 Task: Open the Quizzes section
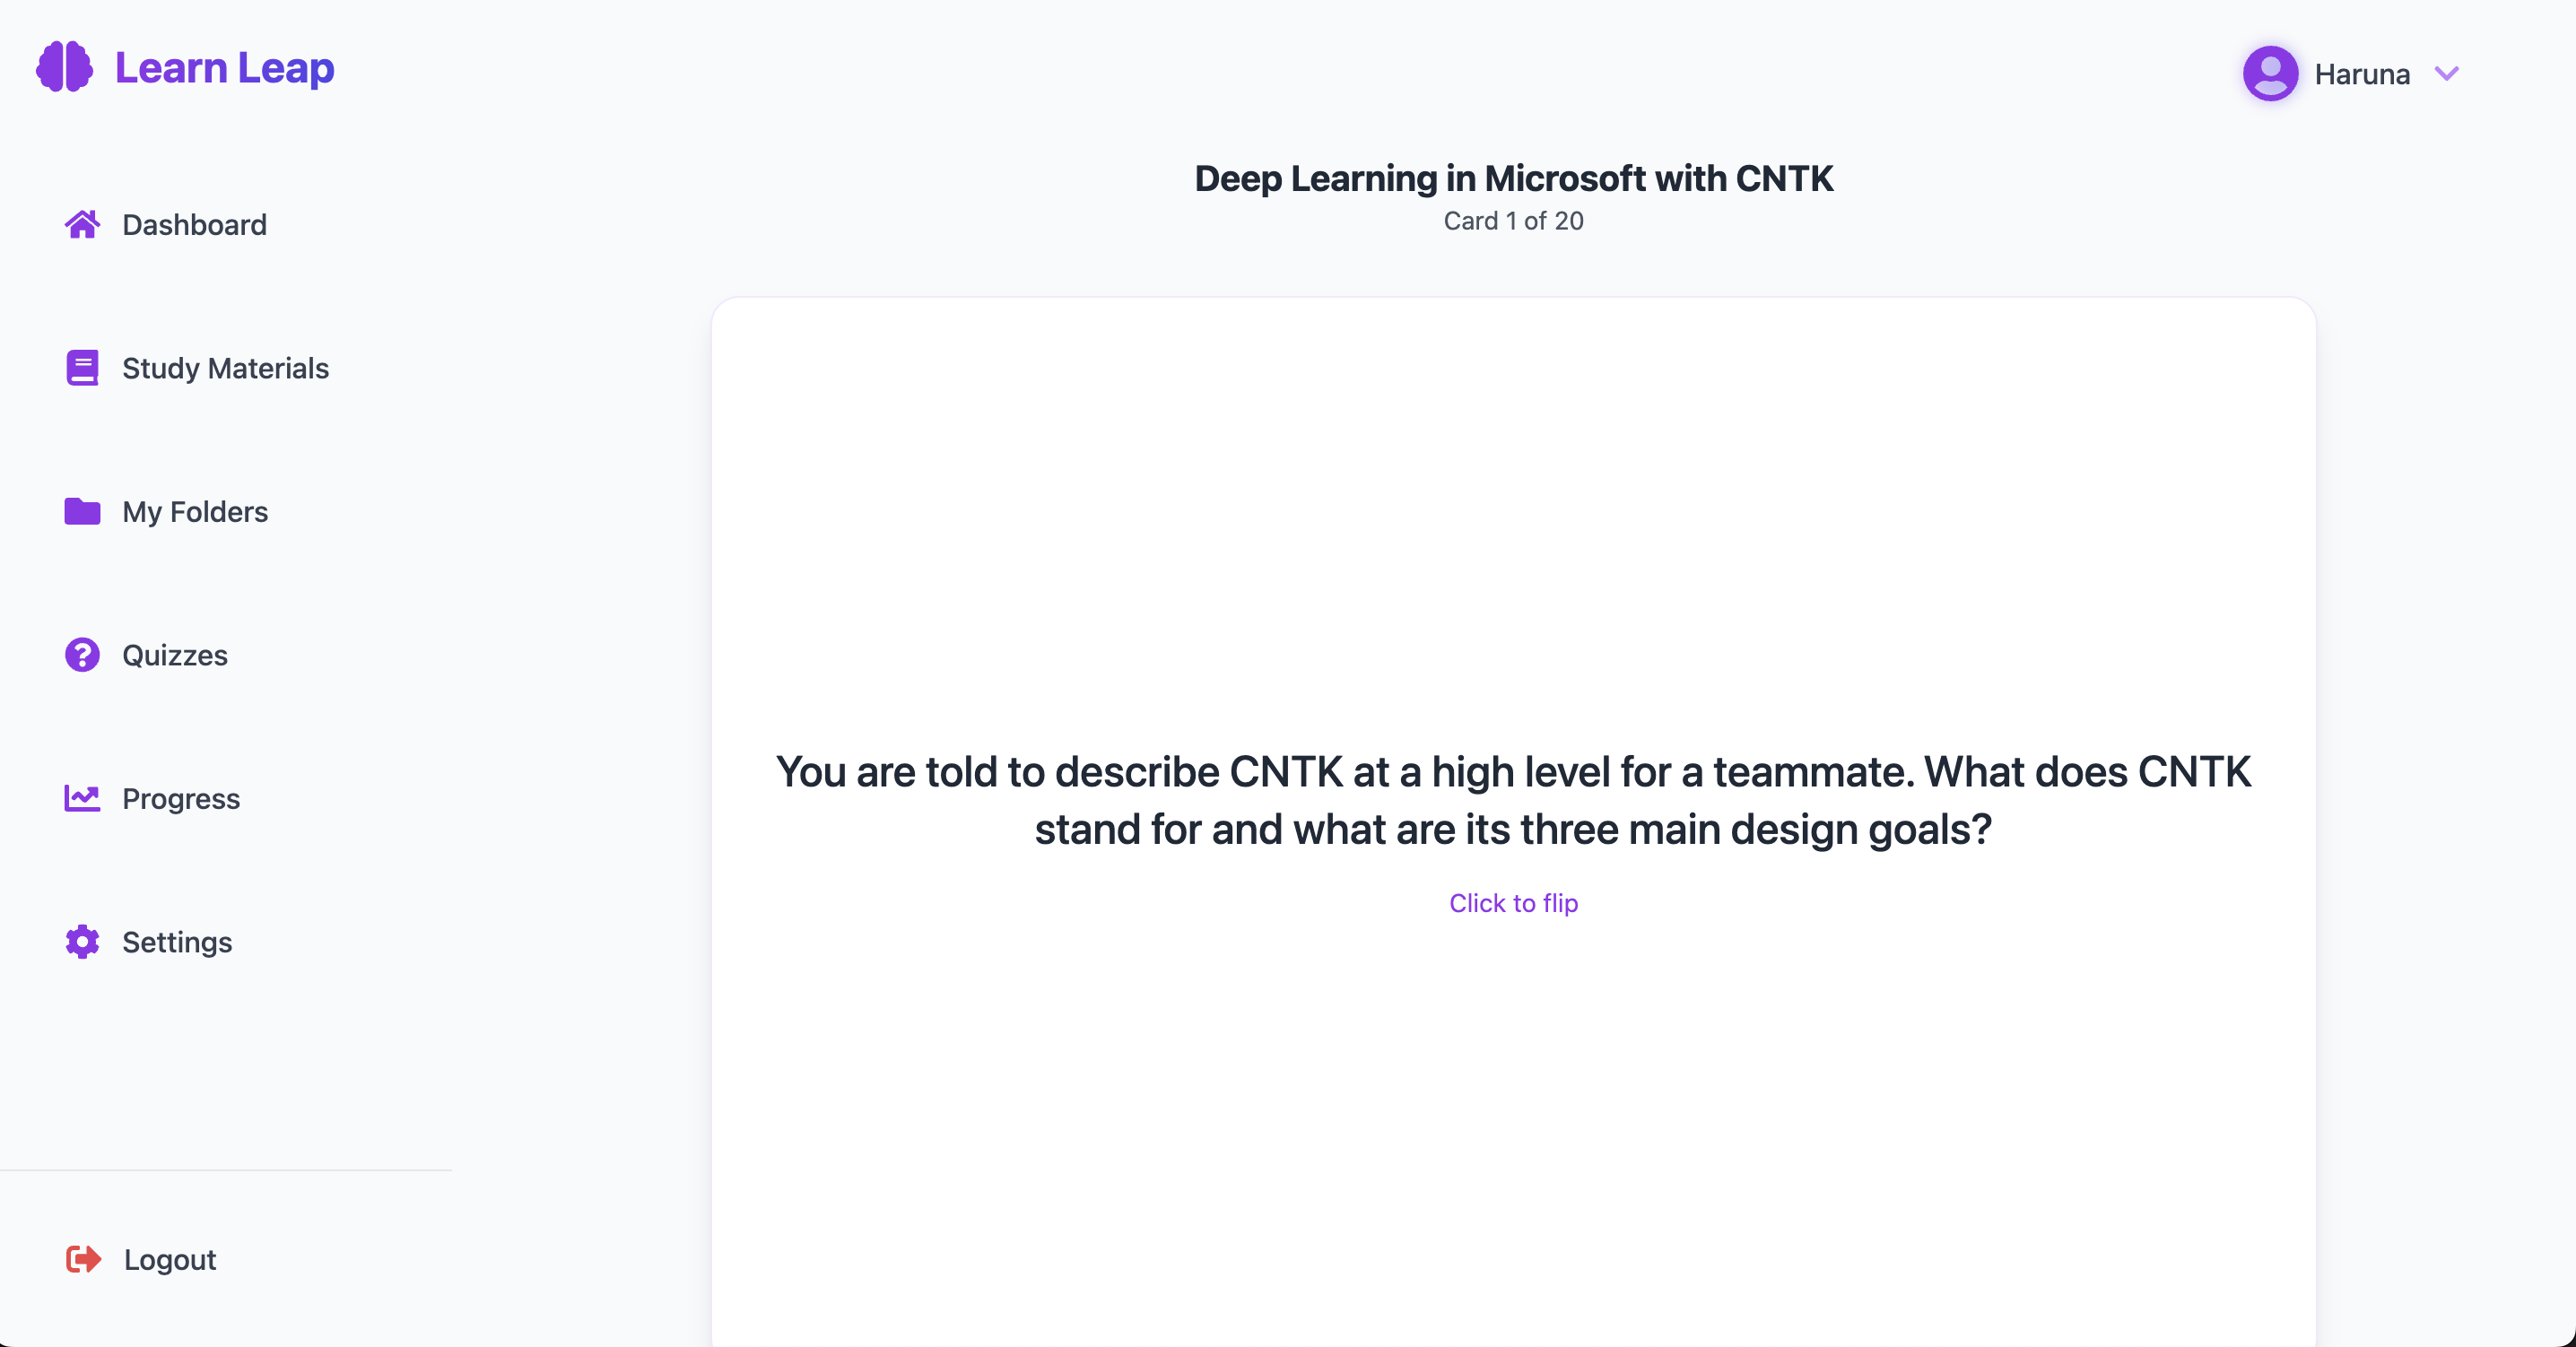[174, 655]
